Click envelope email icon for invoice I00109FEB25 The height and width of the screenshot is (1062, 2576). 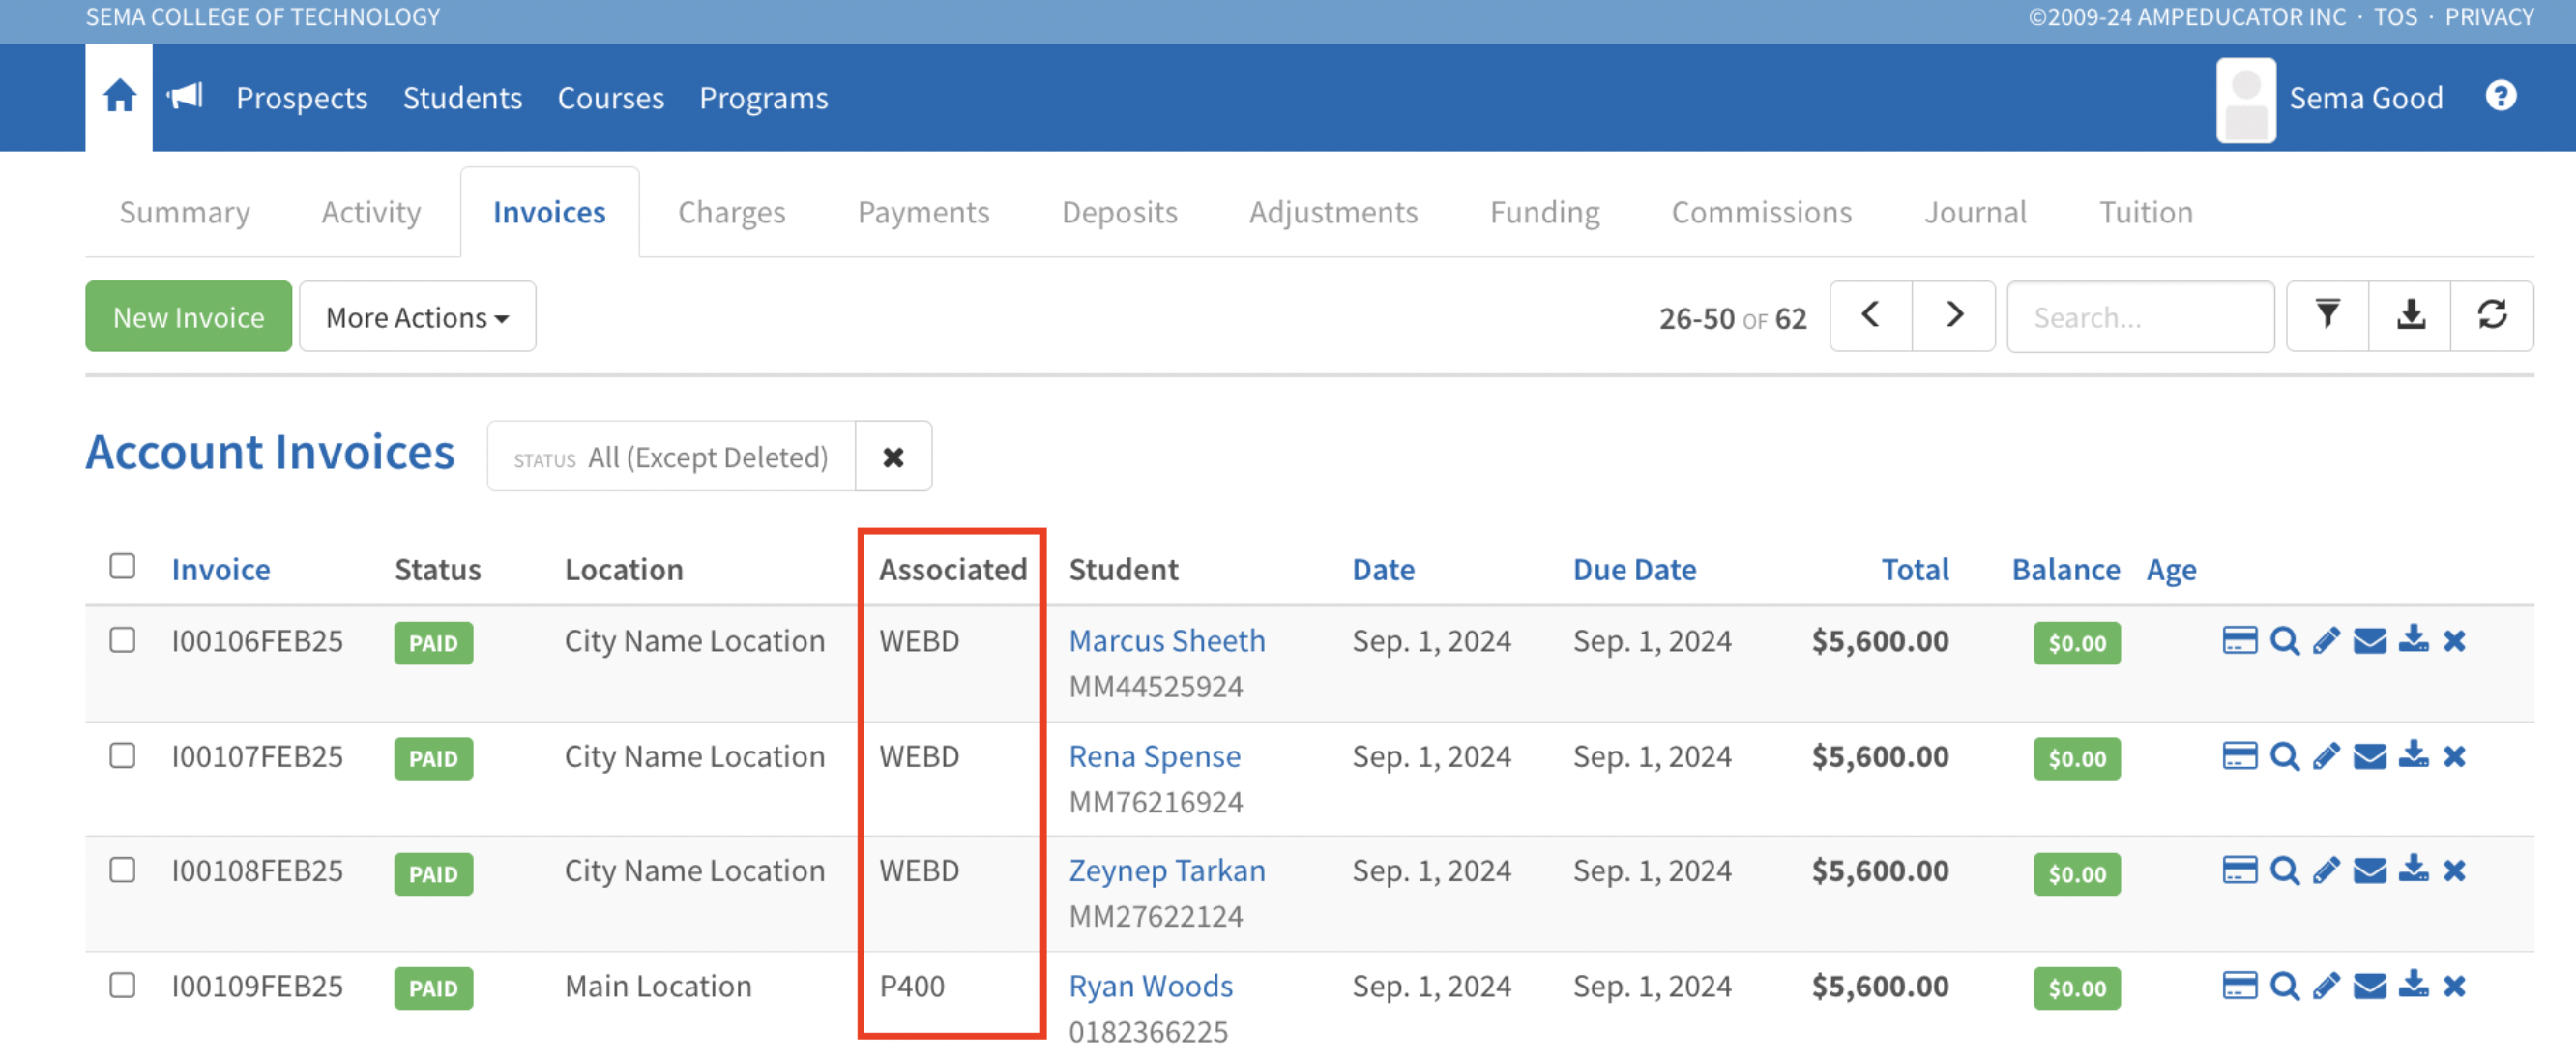click(2369, 987)
